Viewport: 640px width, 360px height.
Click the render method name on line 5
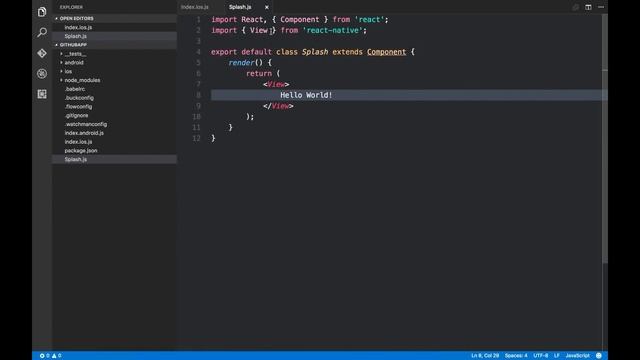tap(241, 62)
